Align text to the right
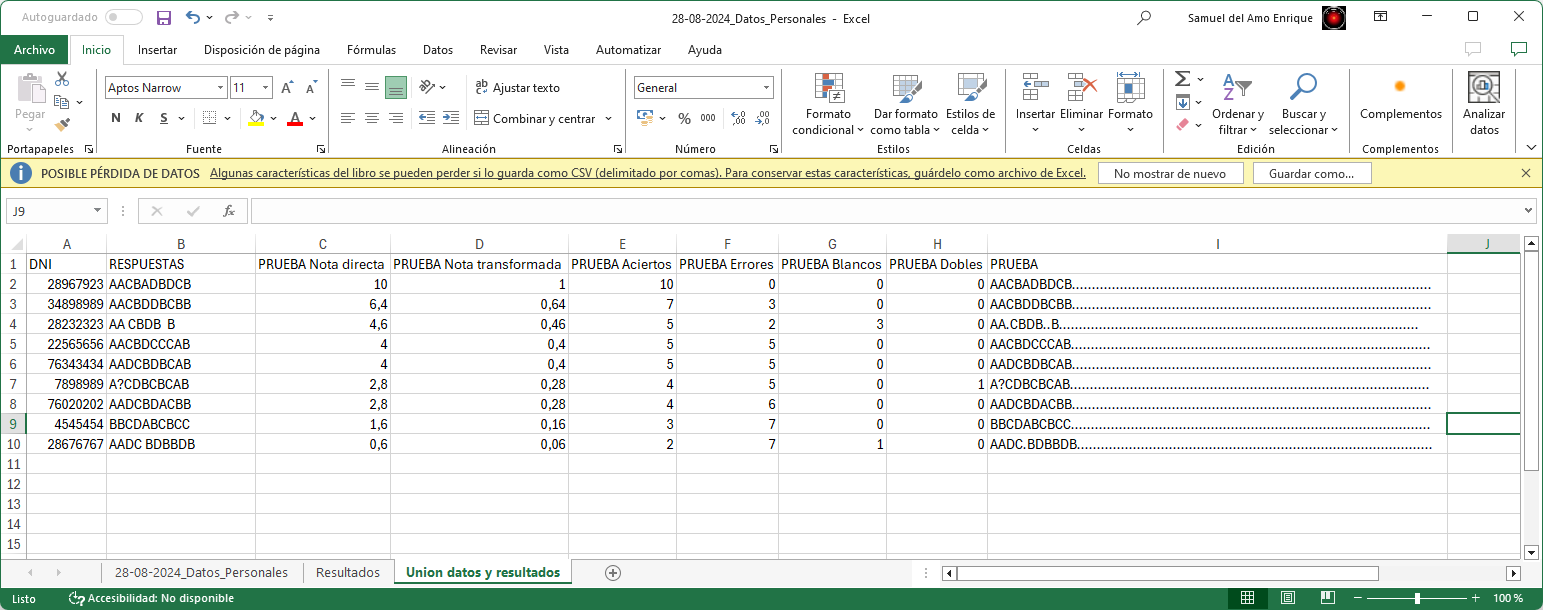The height and width of the screenshot is (610, 1543). click(x=396, y=118)
